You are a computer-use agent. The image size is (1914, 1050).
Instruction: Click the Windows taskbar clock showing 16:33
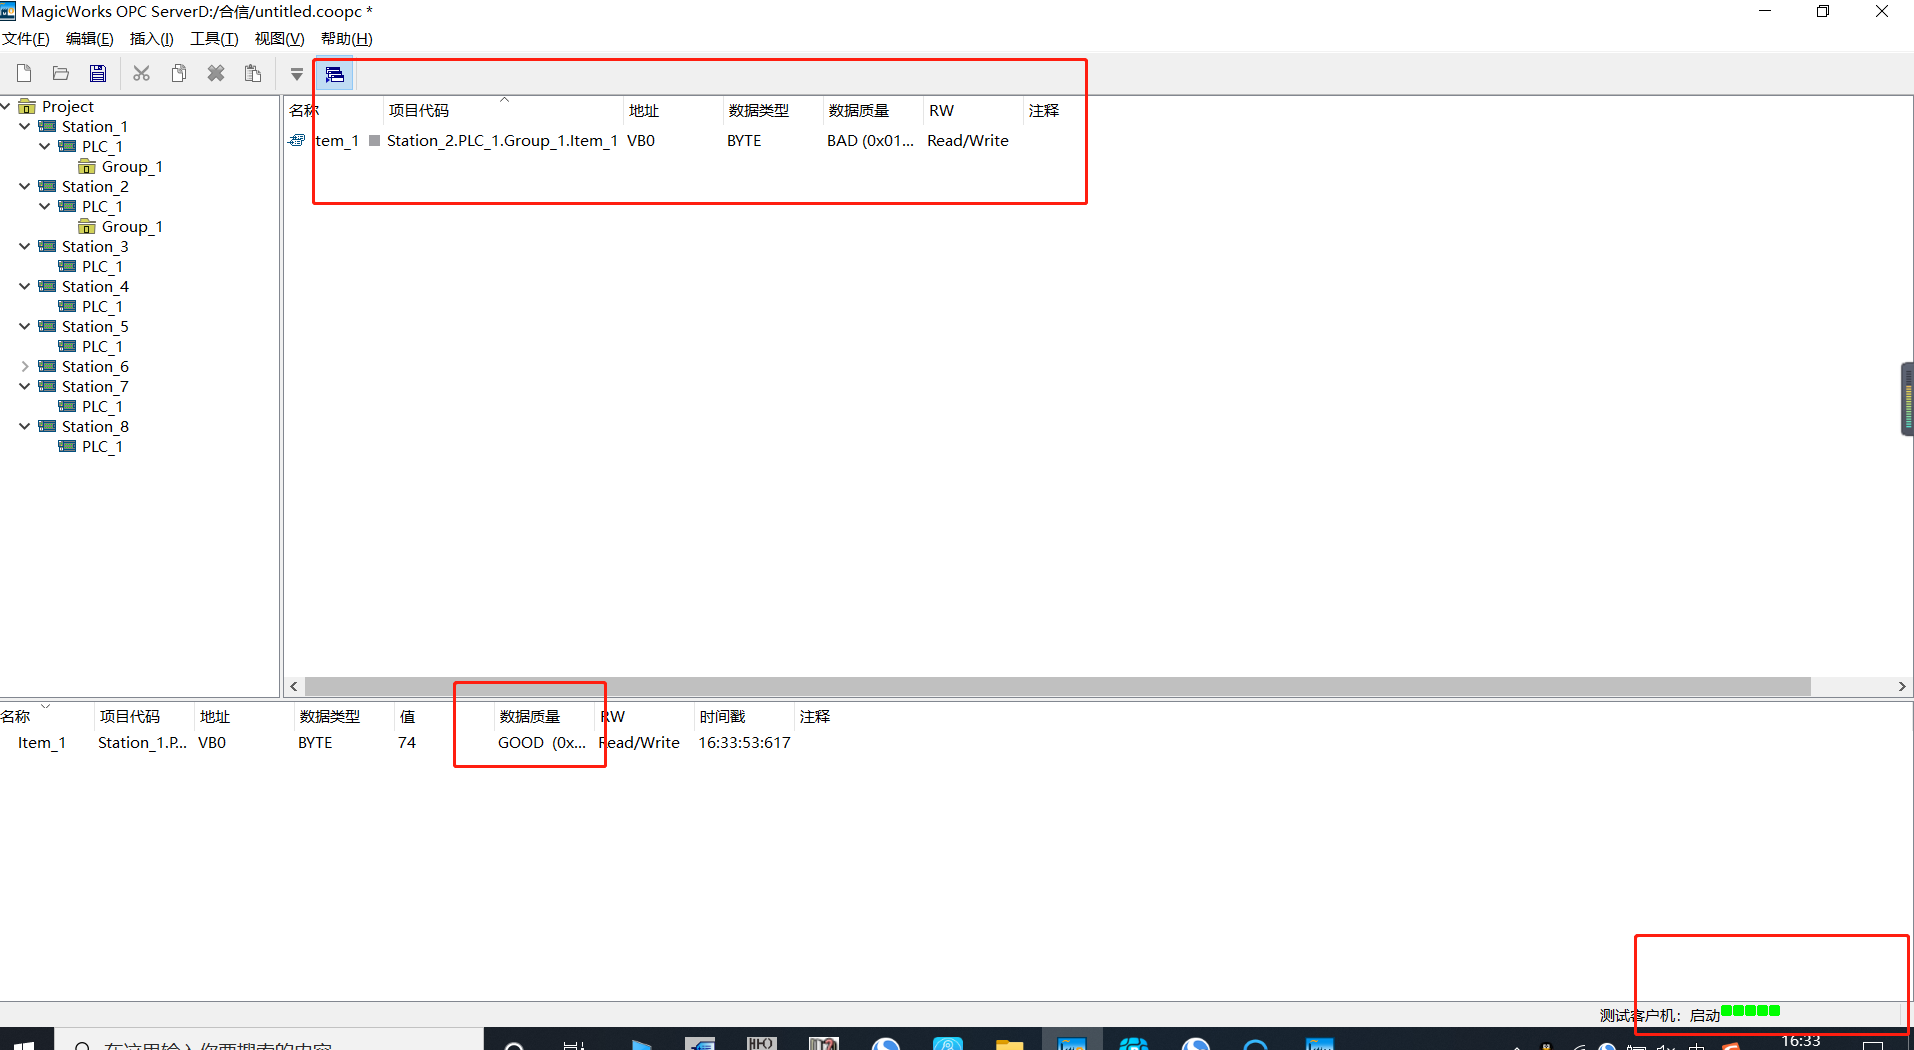tap(1801, 1041)
